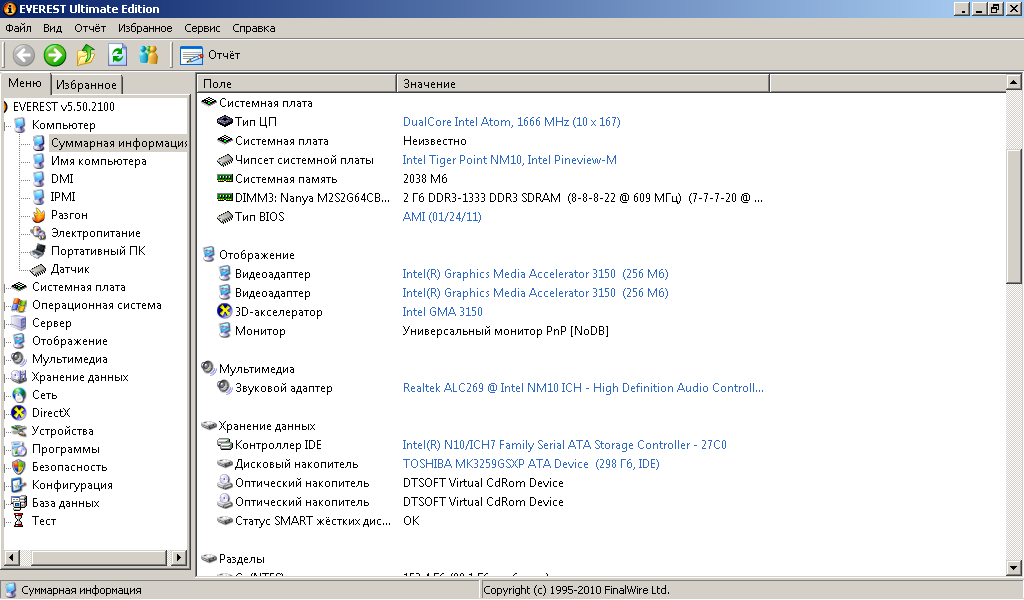Click the База данных icon
This screenshot has width=1024, height=600.
click(x=20, y=503)
